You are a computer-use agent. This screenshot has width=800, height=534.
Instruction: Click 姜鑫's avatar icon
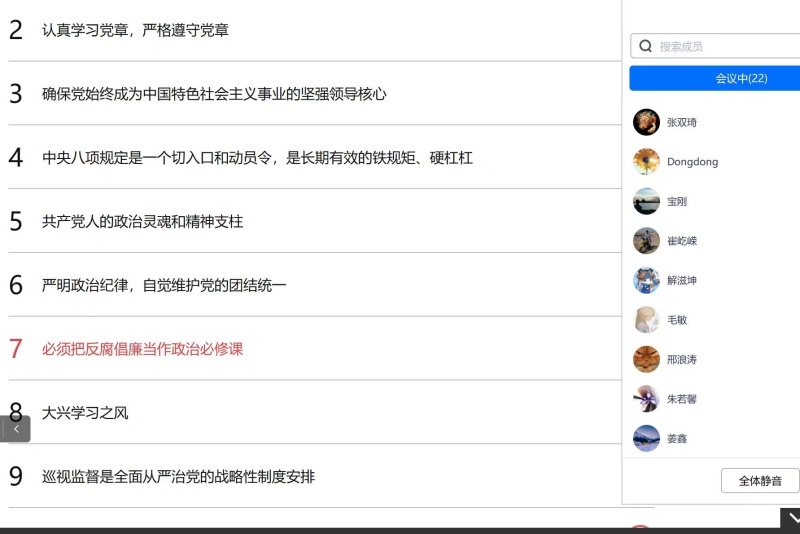pyautogui.click(x=646, y=438)
